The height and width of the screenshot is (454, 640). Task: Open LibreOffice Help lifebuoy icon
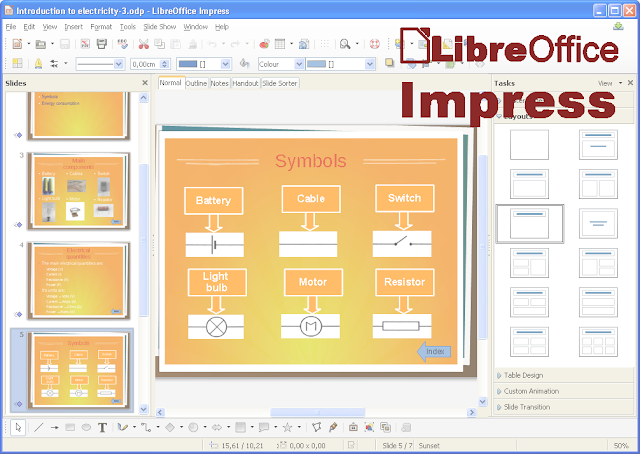coord(374,44)
